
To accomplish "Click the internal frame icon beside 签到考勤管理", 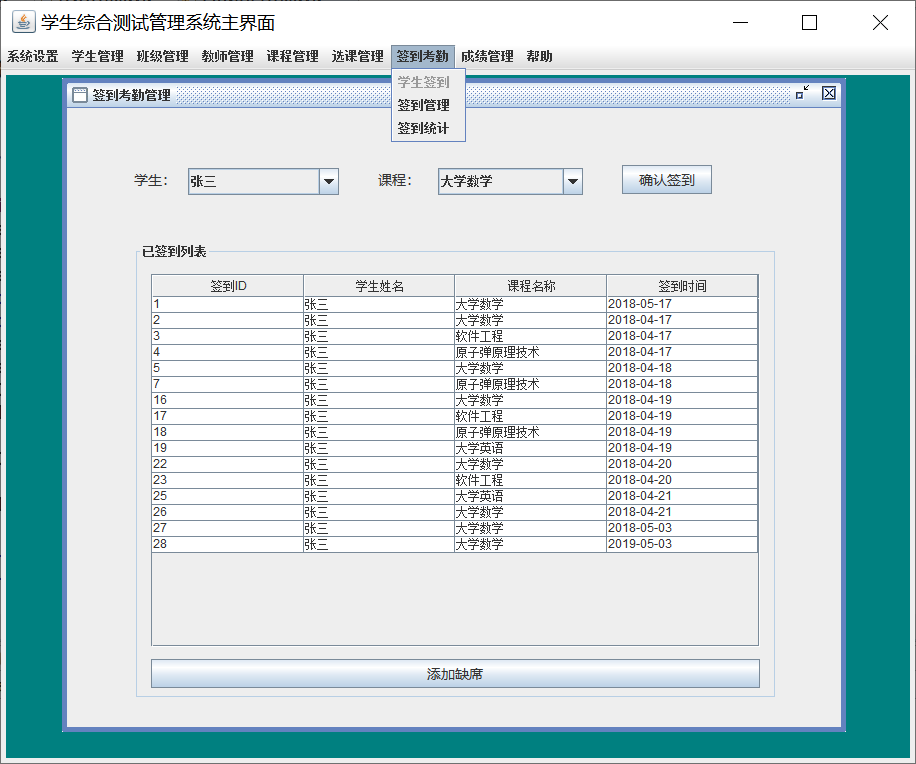I will click(x=80, y=95).
